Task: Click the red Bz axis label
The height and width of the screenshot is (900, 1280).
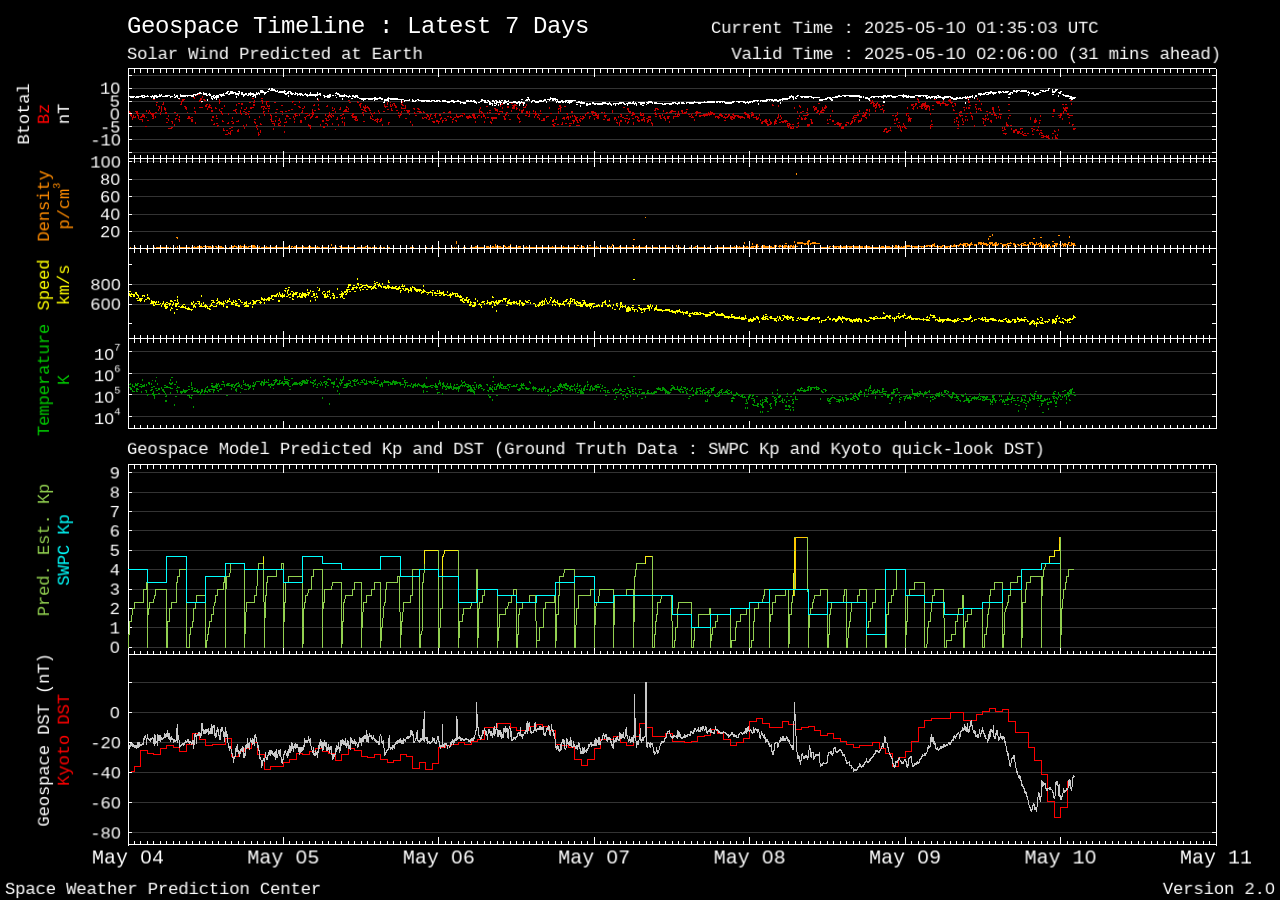Action: (x=44, y=114)
